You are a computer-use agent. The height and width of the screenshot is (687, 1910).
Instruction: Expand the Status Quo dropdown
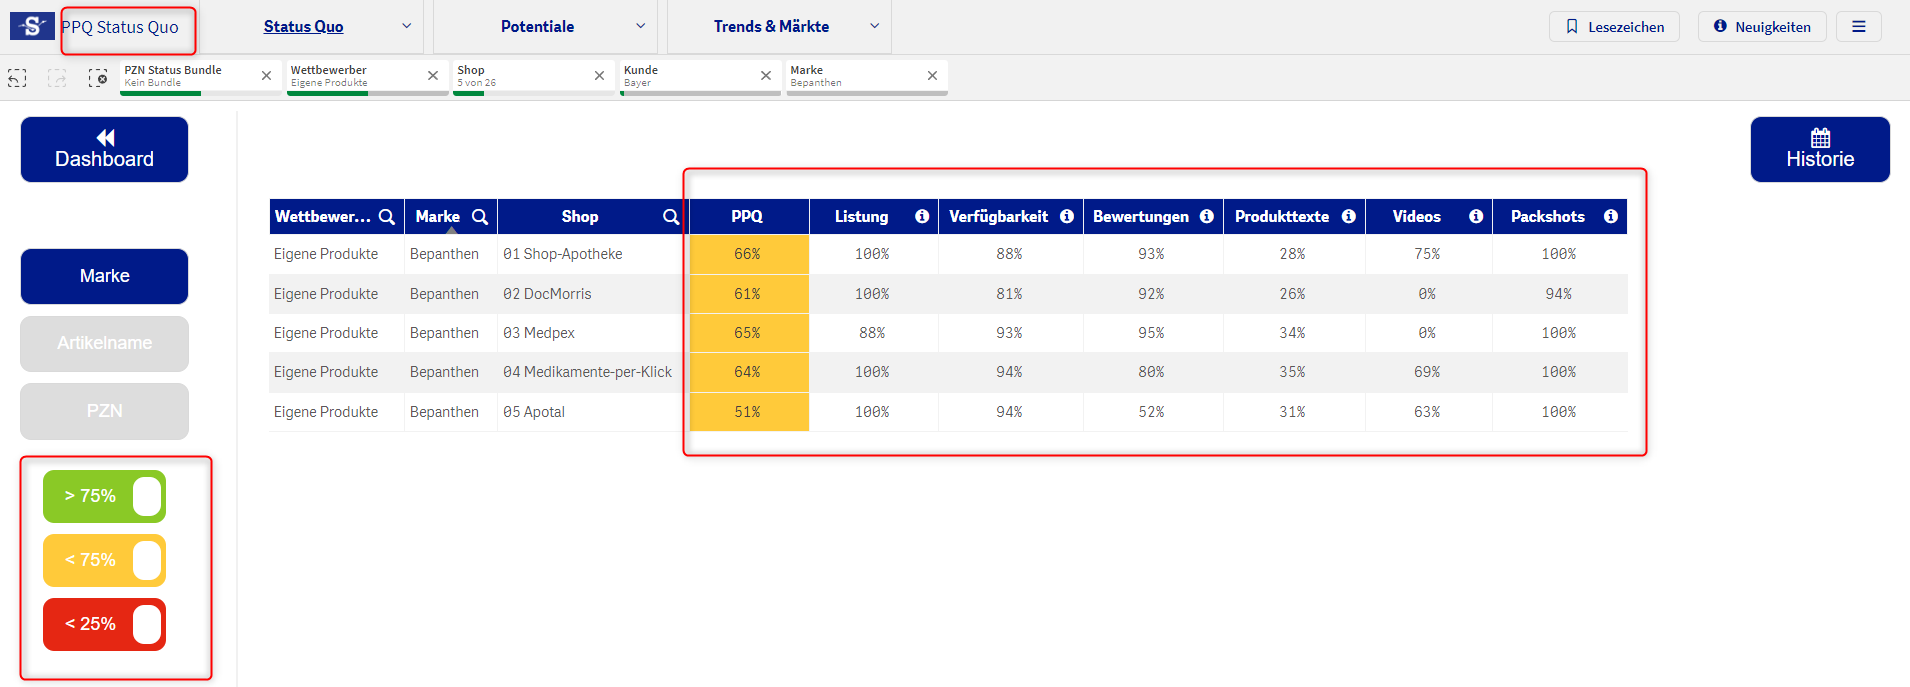(406, 27)
